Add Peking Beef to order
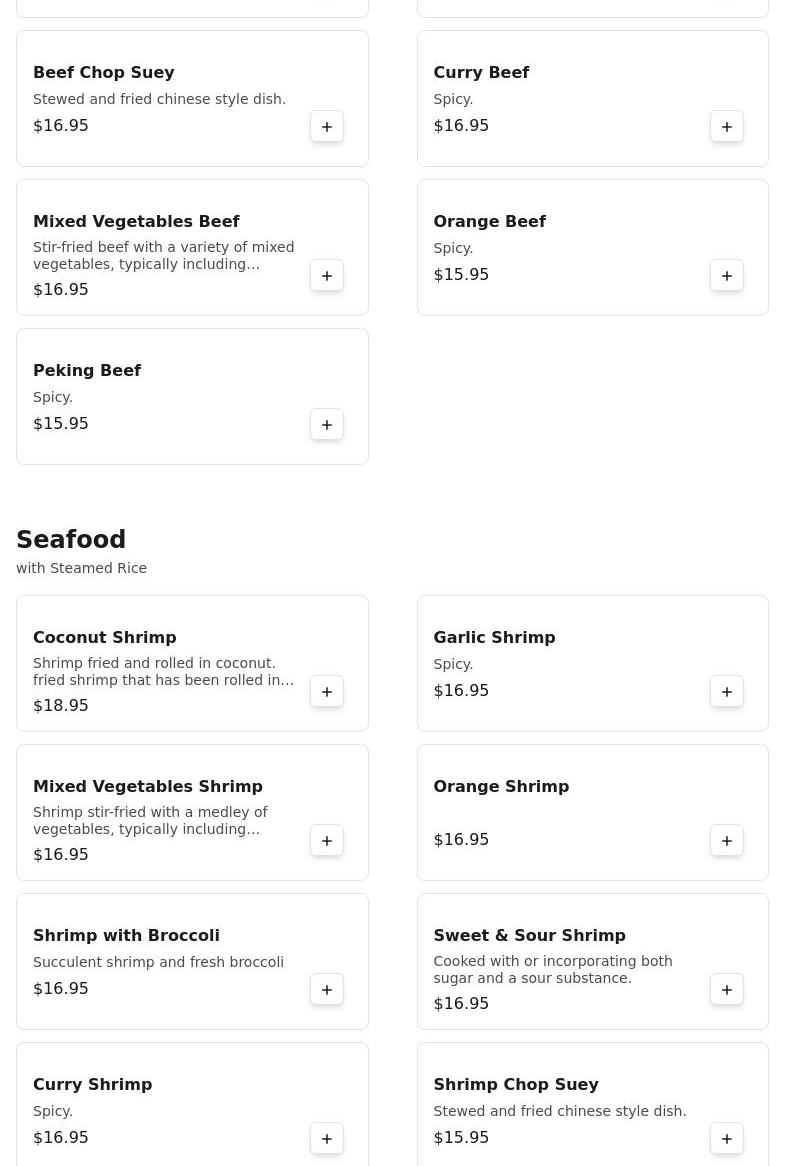This screenshot has height=1166, width=785. [x=327, y=425]
